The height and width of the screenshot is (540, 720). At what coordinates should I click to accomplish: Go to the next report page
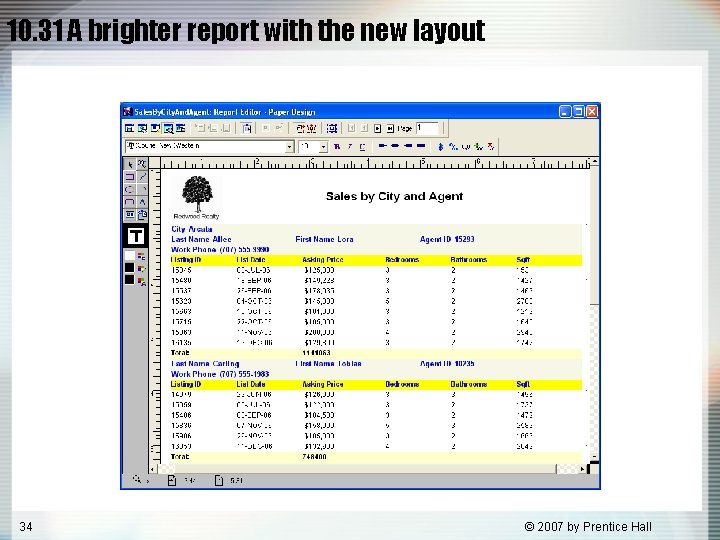pos(377,129)
